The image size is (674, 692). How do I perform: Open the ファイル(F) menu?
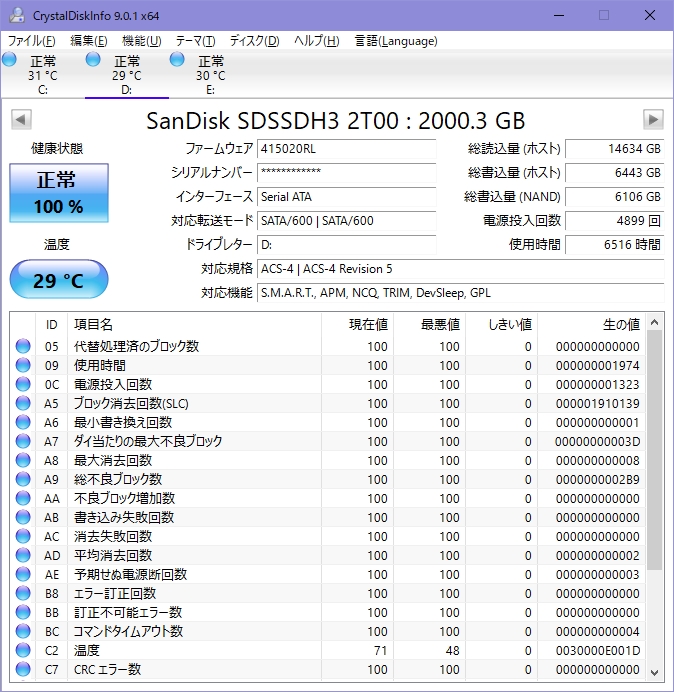[x=32, y=41]
